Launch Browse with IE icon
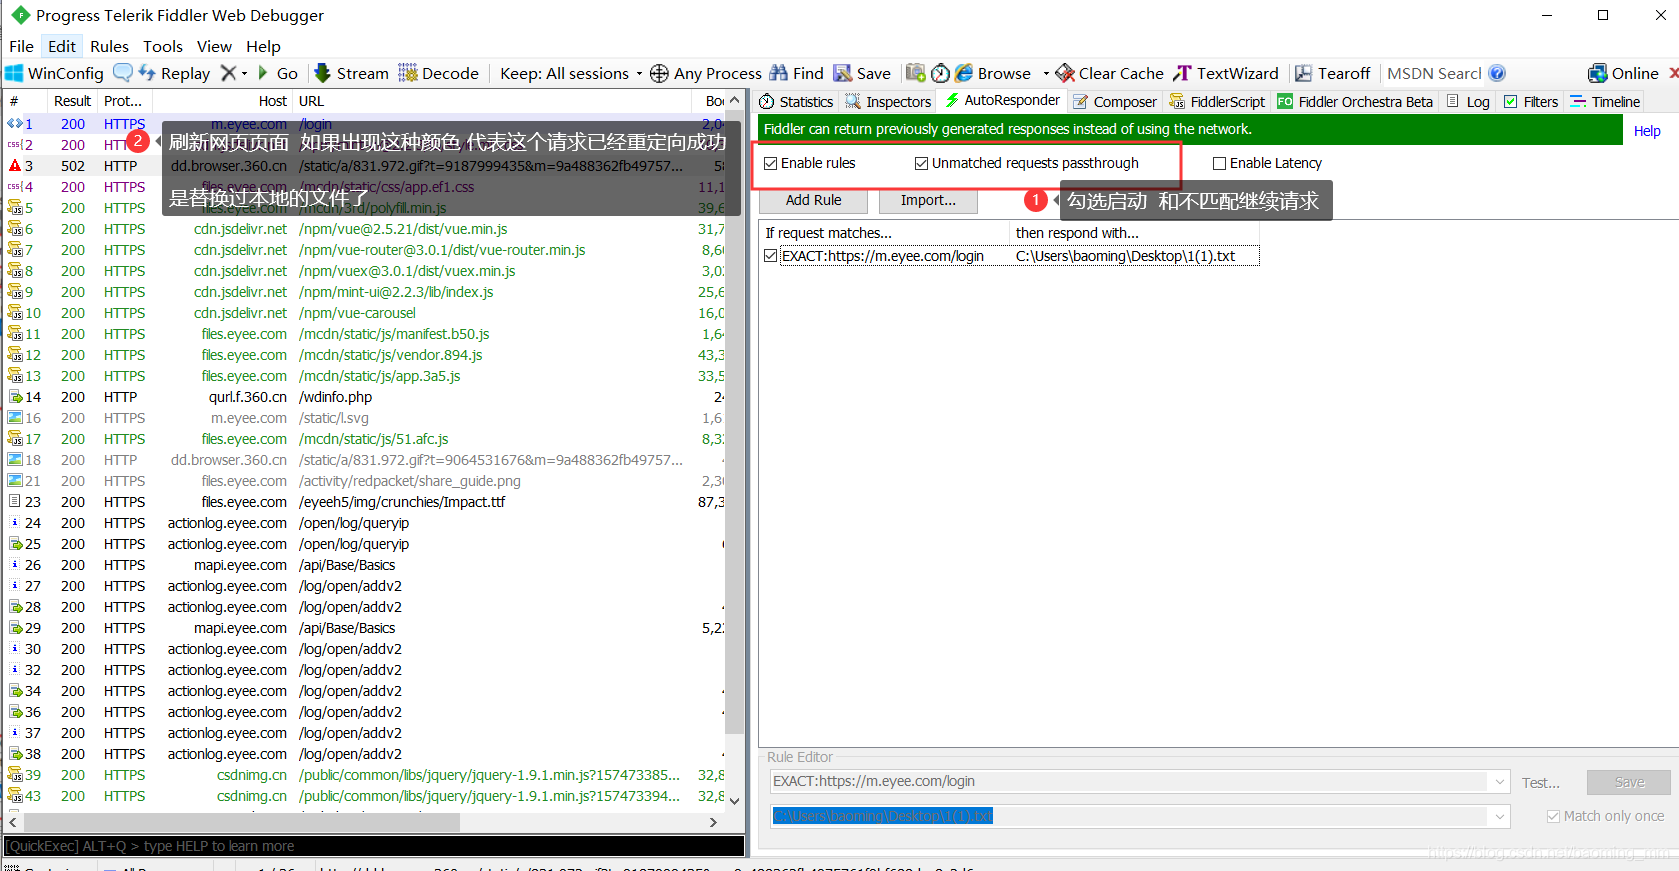 point(964,73)
